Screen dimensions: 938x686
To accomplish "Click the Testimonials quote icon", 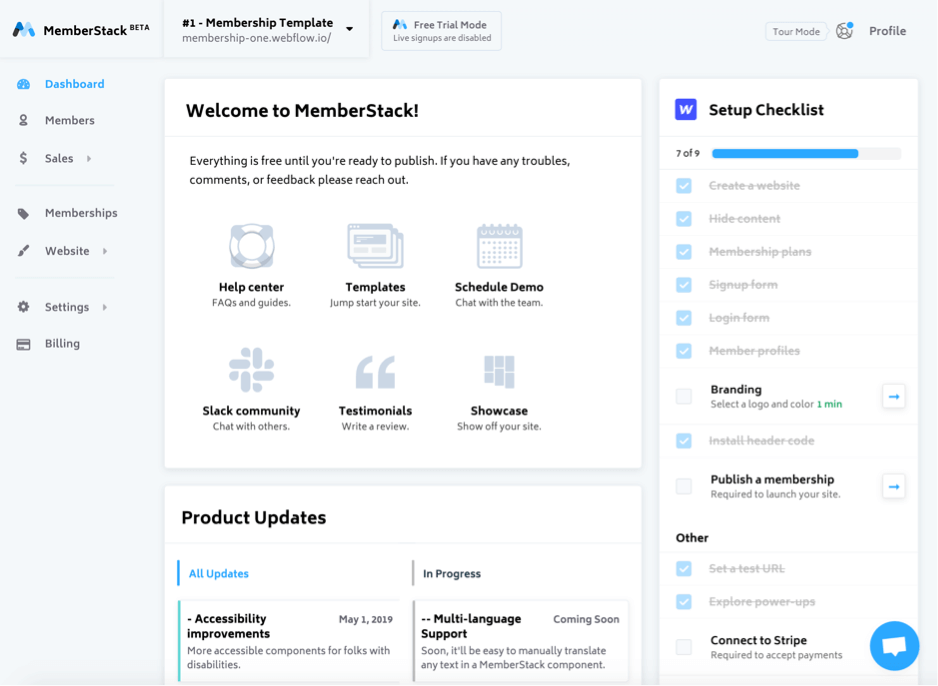I will (376, 372).
